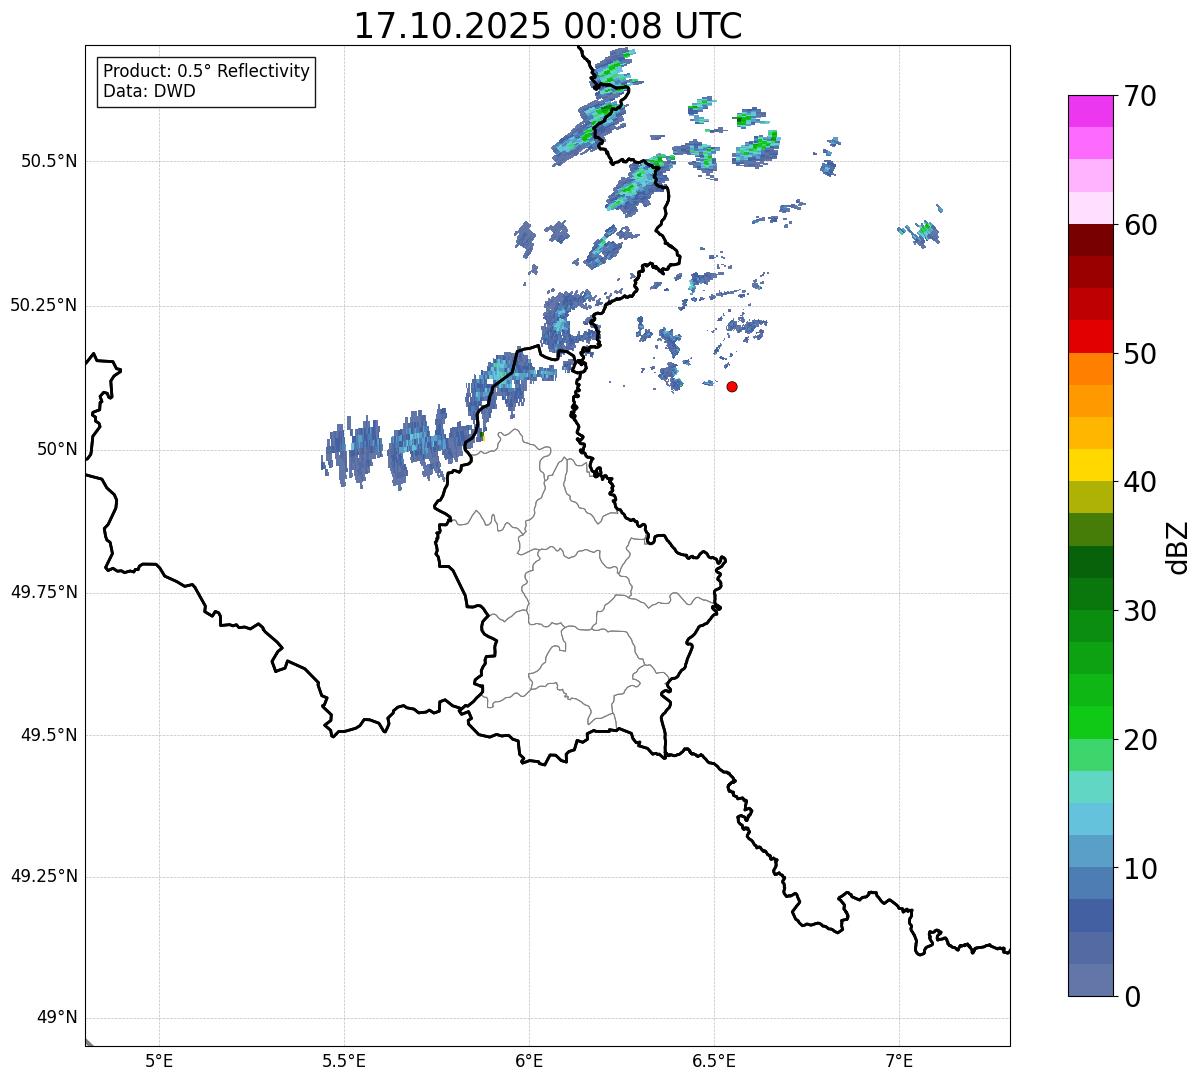Click the red station marker dot
Viewport: 1202px width, 1081px height.
[732, 387]
